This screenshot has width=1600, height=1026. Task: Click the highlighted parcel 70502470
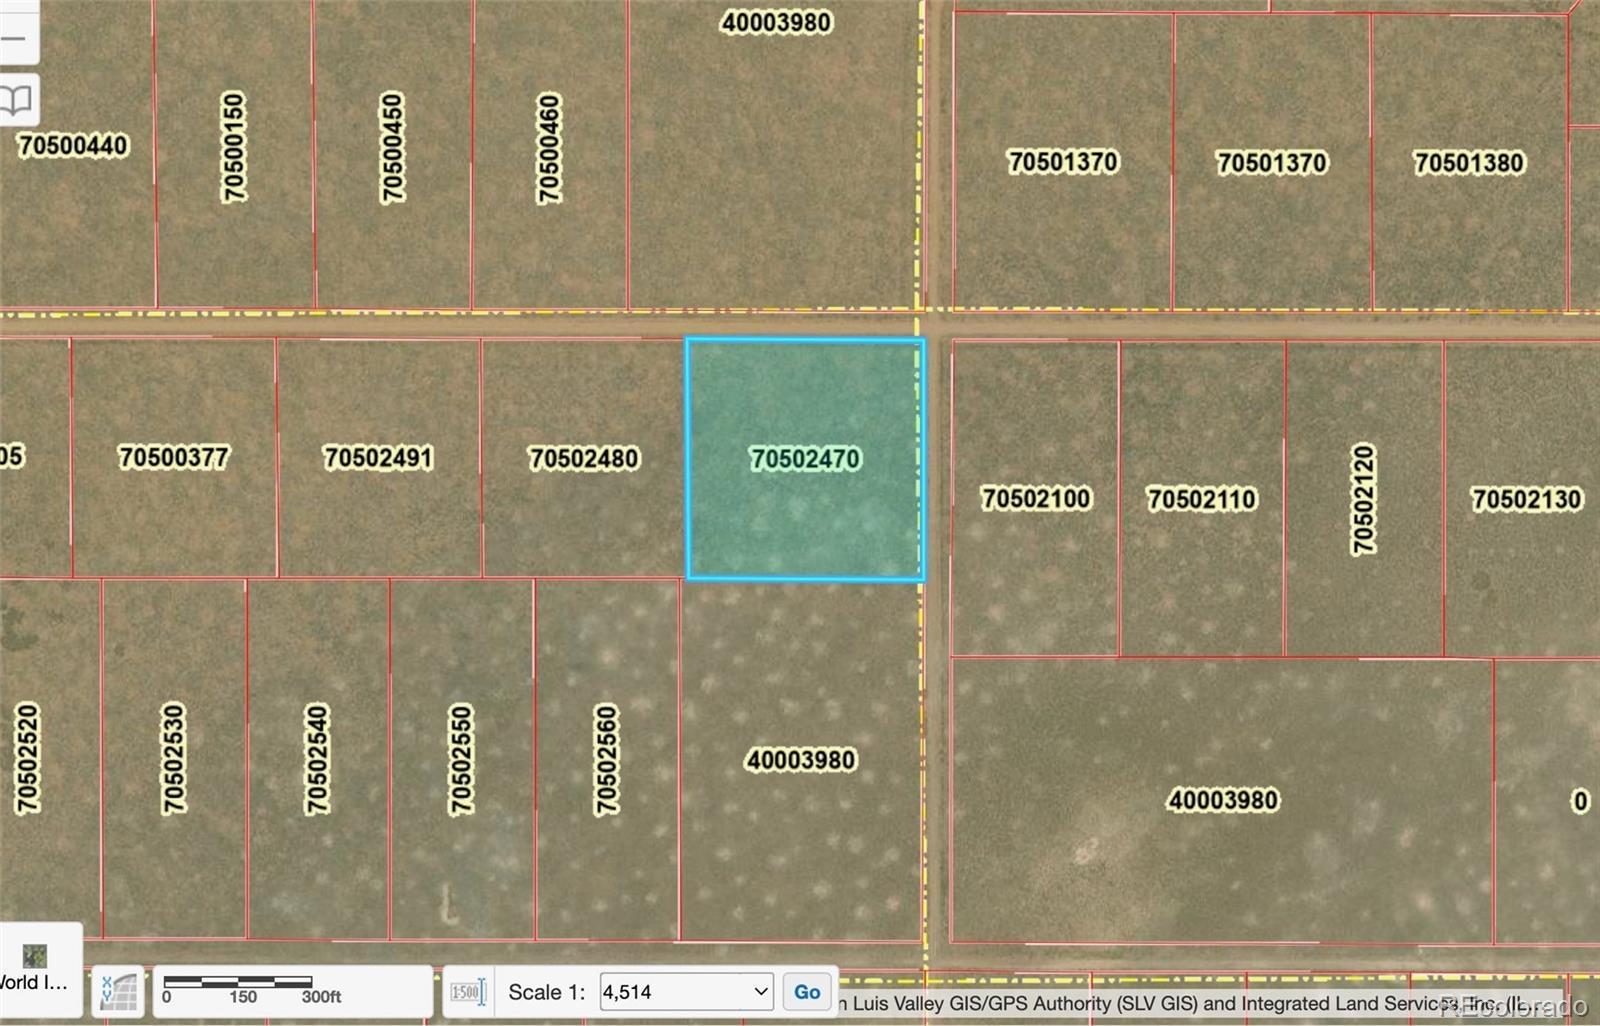[805, 459]
